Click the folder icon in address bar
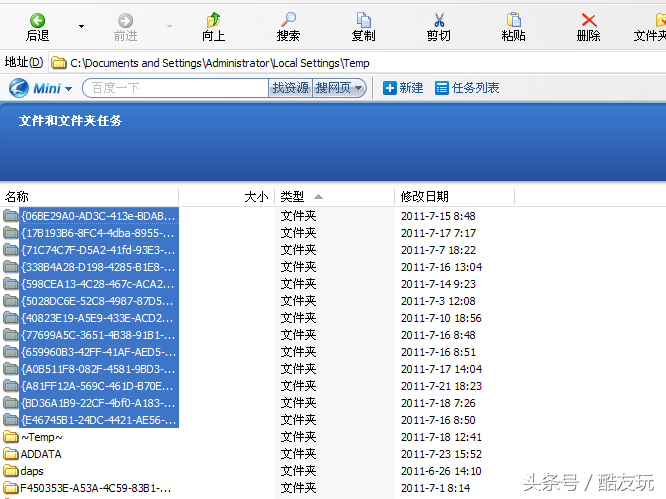The height and width of the screenshot is (499, 666). [x=59, y=63]
